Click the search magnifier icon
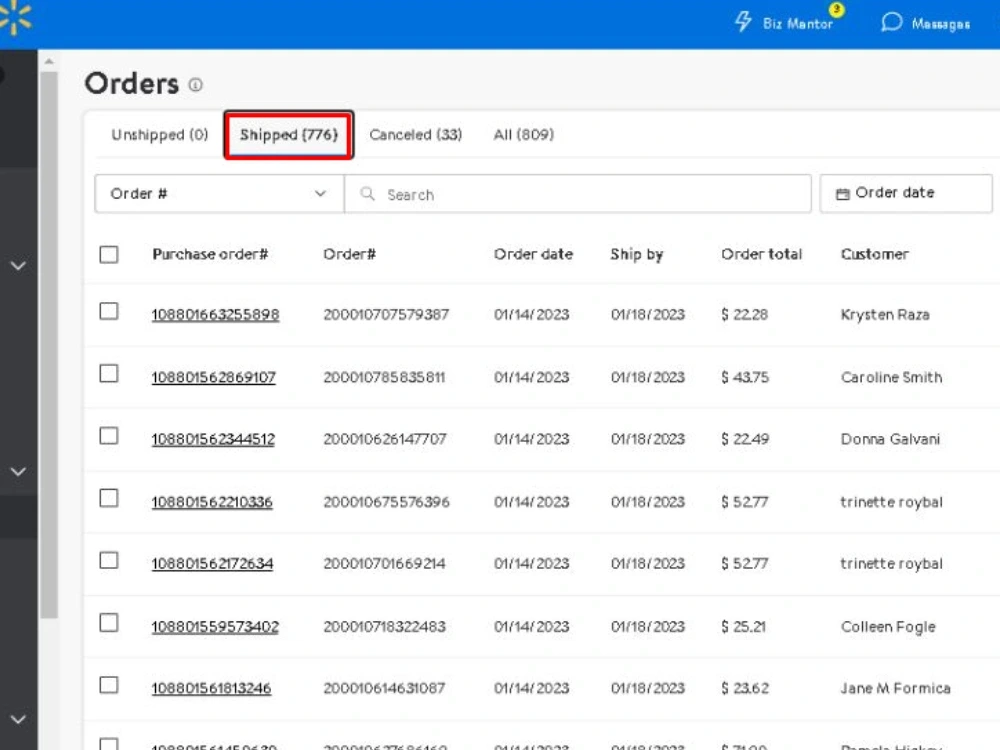Image resolution: width=1000 pixels, height=750 pixels. click(367, 193)
